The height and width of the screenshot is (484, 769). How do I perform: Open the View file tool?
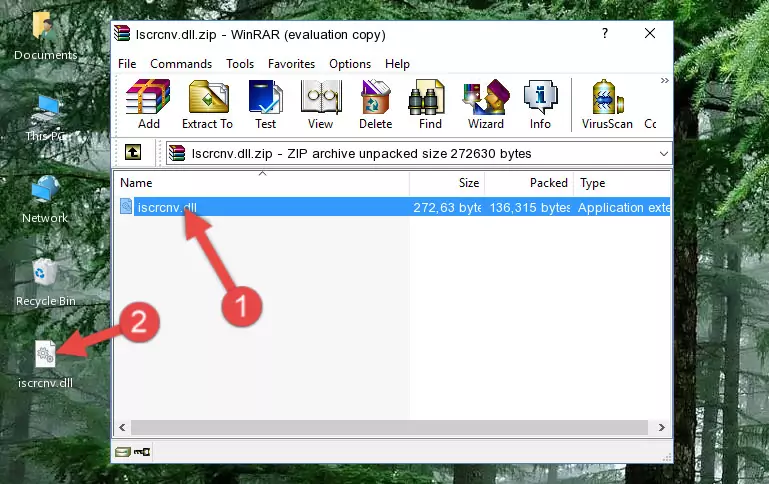tap(321, 104)
